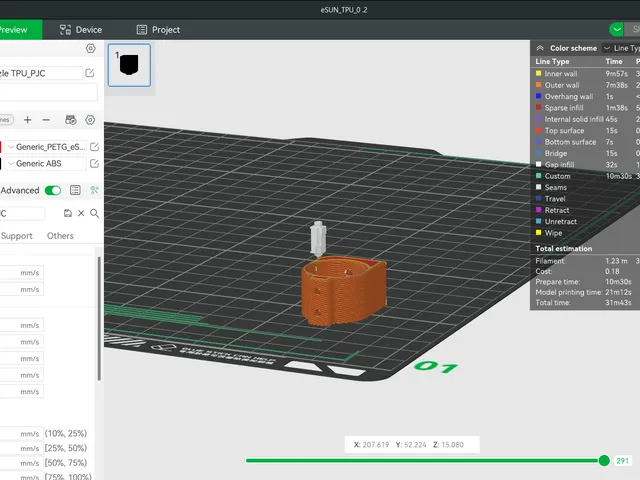Image resolution: width=640 pixels, height=480 pixels.
Task: Click Filament length 1.23 m value
Action: coord(616,261)
